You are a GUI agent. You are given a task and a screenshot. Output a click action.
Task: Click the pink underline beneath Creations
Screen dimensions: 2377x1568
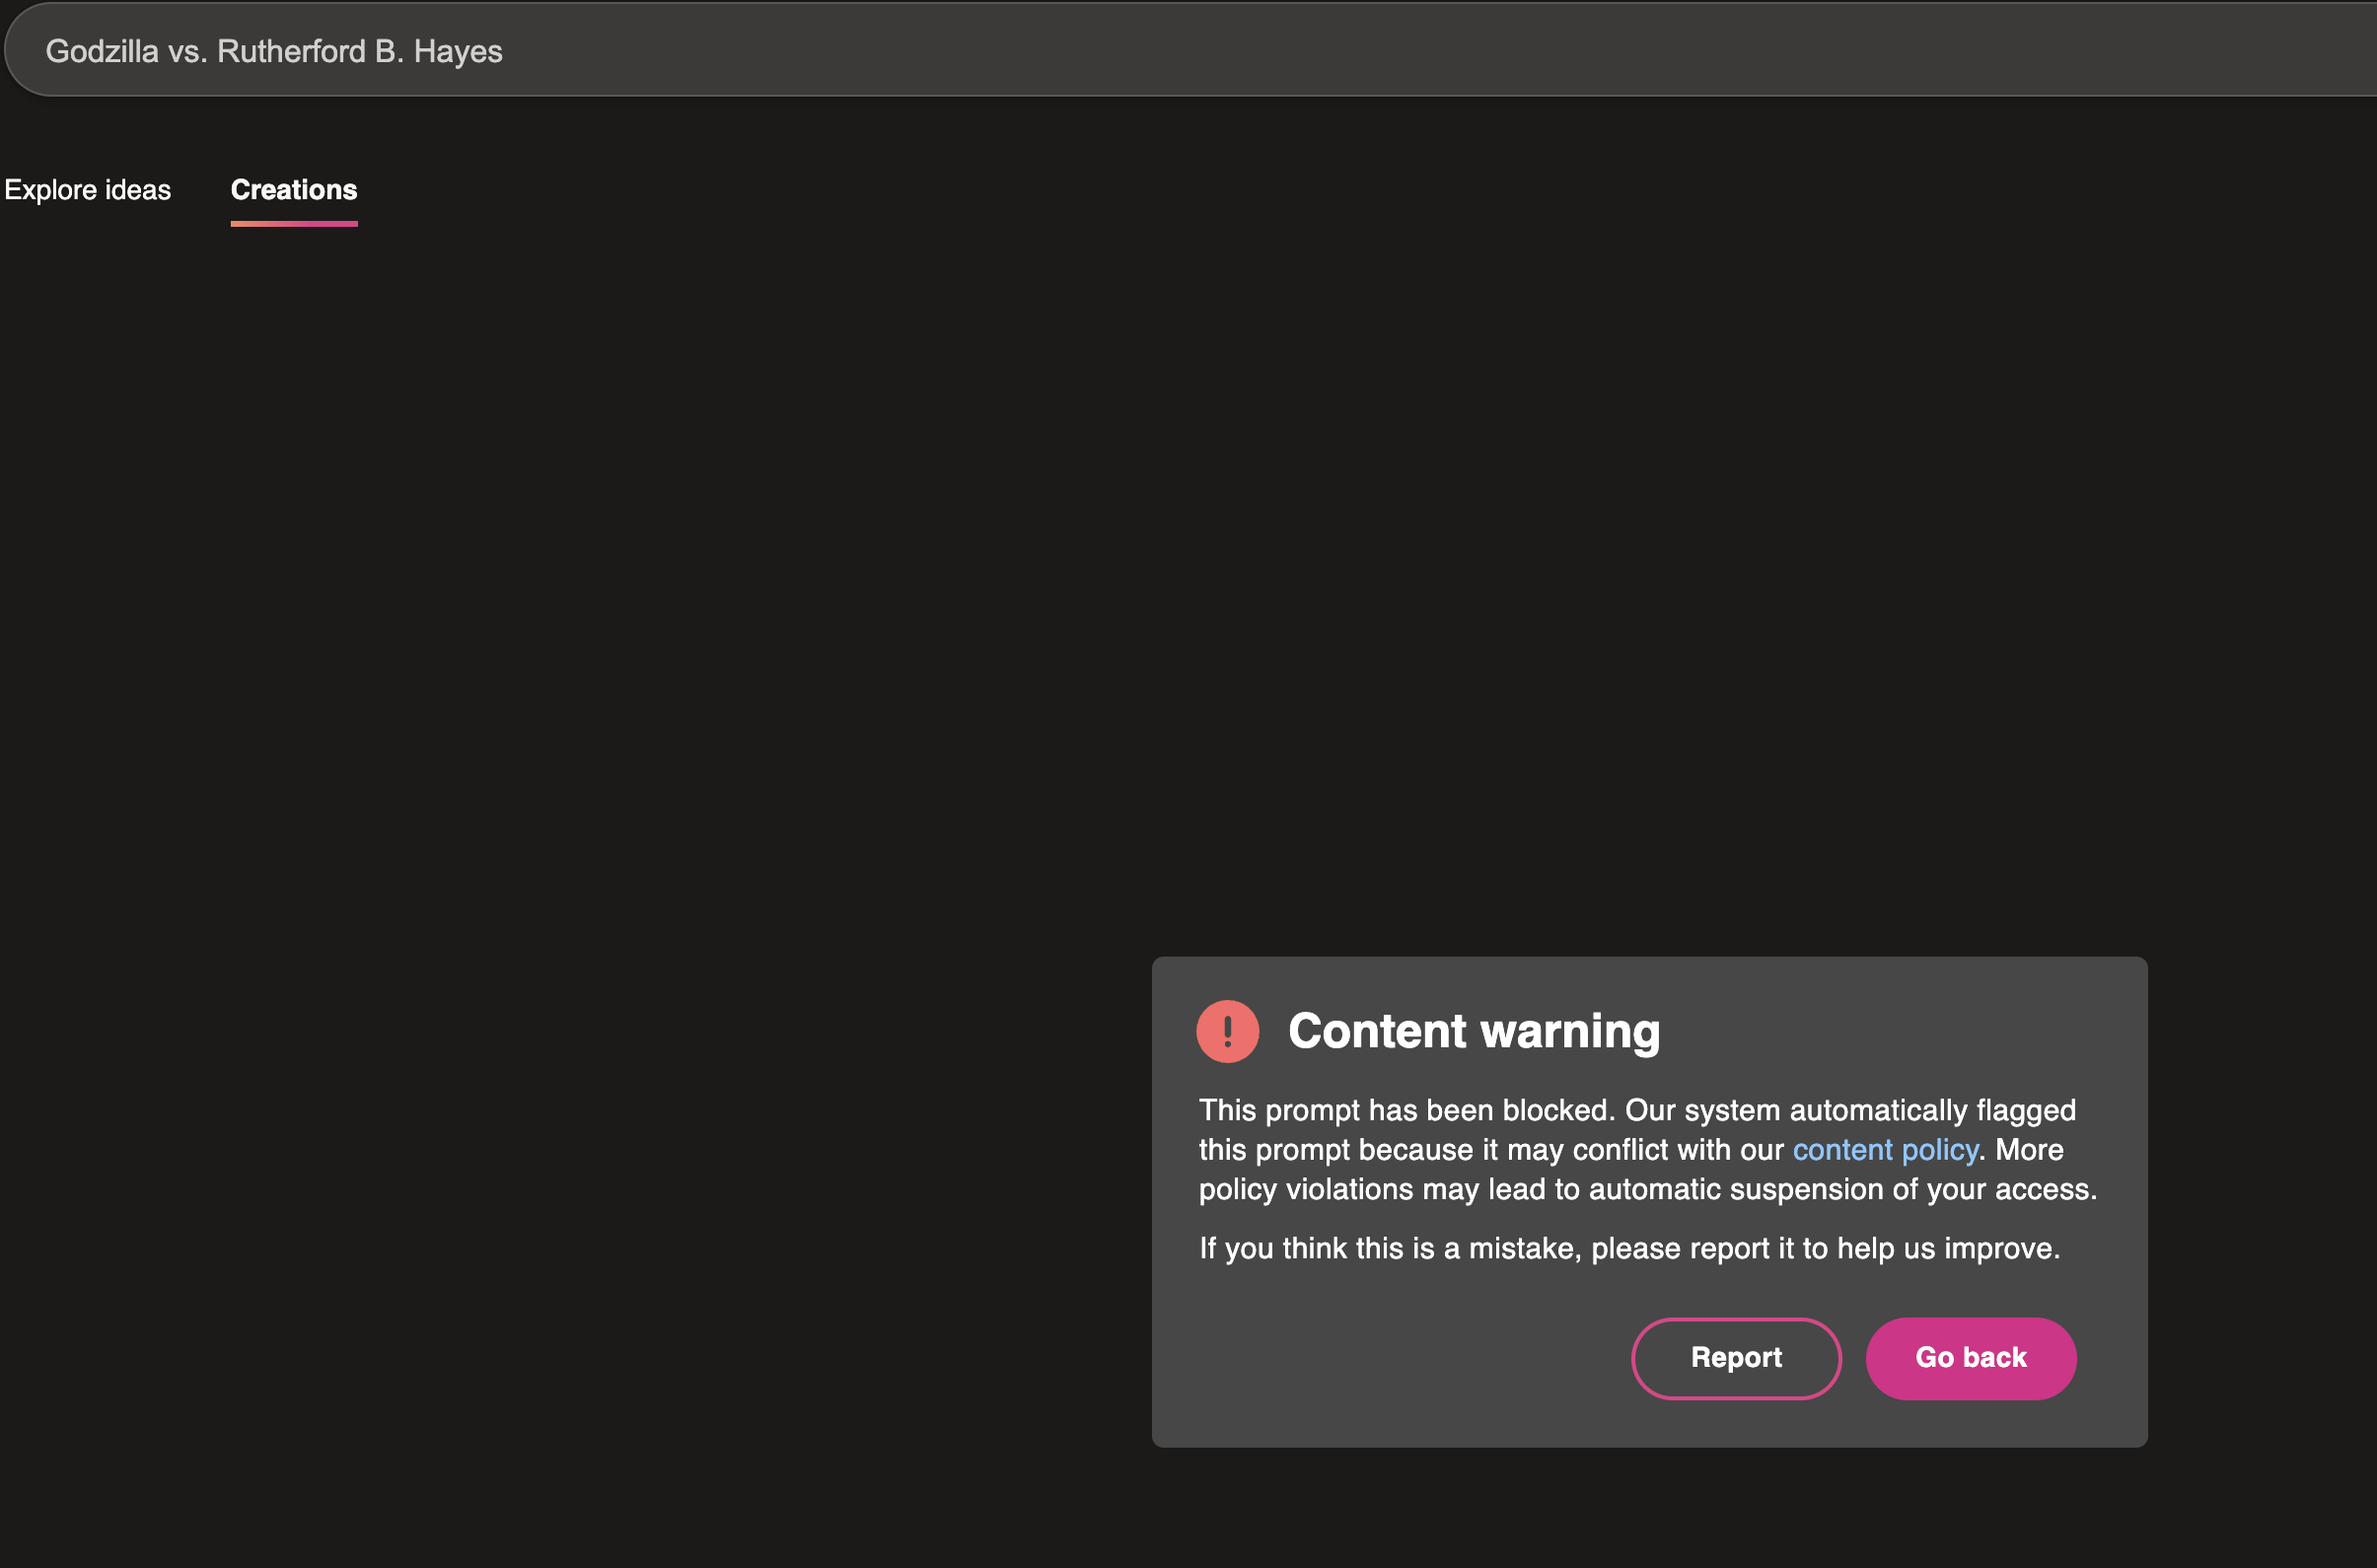[293, 224]
